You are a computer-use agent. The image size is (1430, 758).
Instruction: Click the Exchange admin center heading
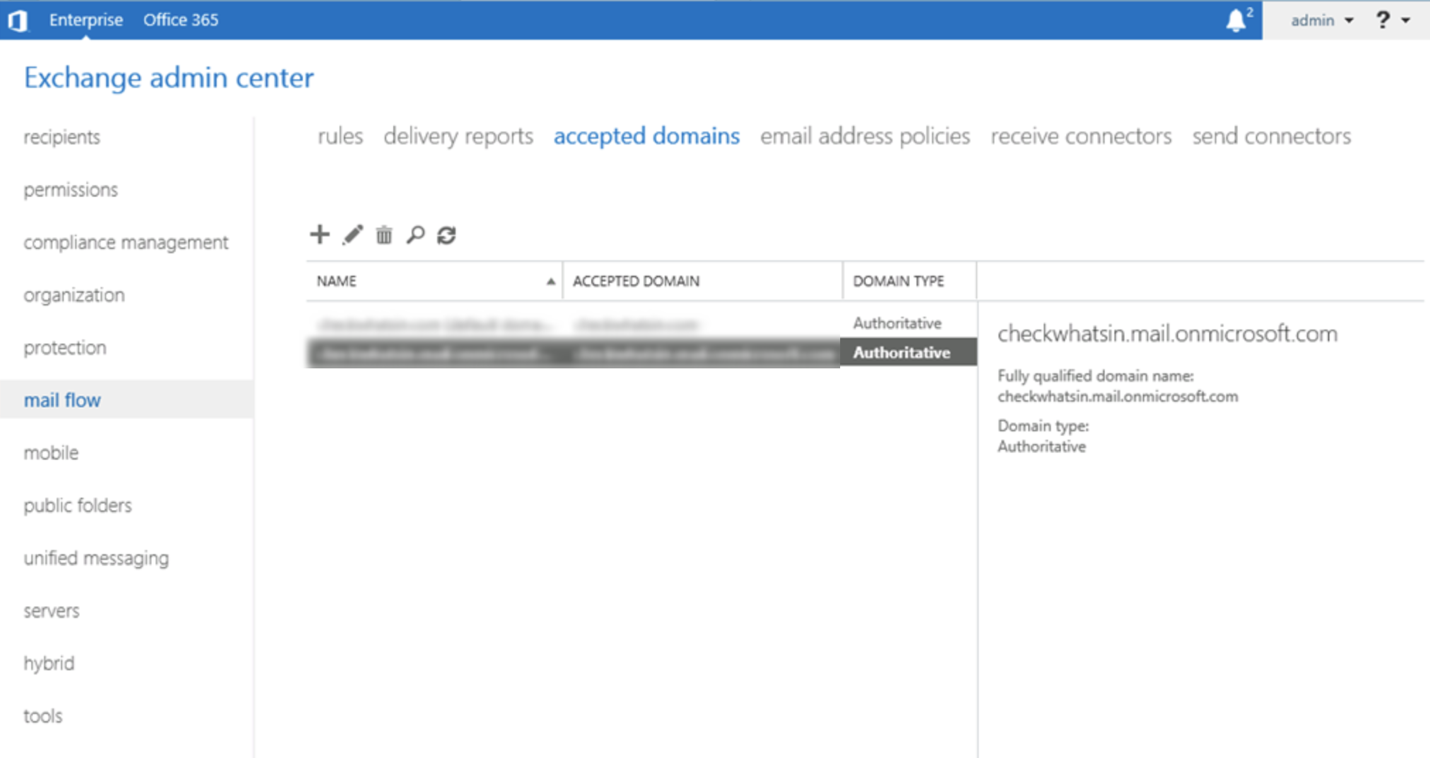point(169,78)
